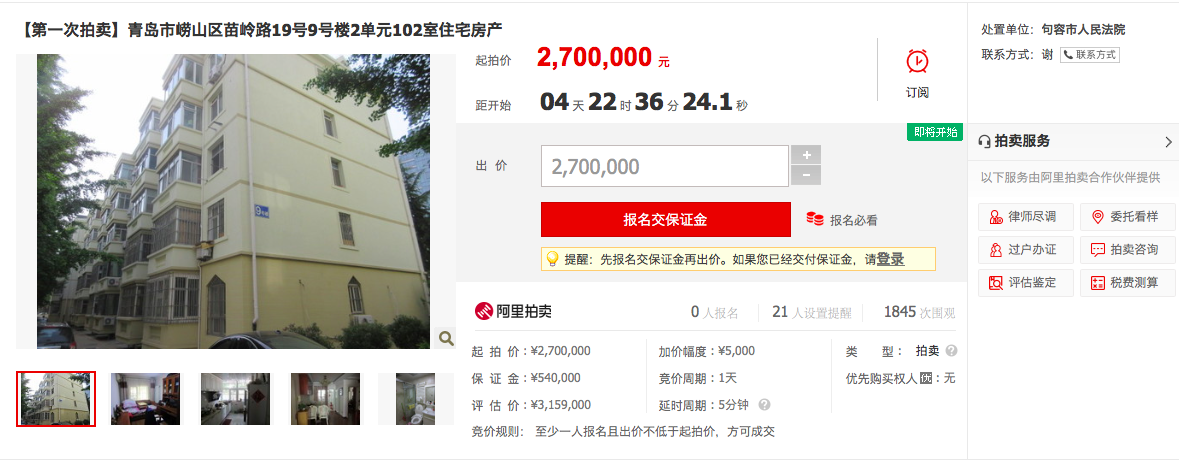Click help icon next to 拍卖 type
The width and height of the screenshot is (1179, 464).
pyautogui.click(x=951, y=350)
